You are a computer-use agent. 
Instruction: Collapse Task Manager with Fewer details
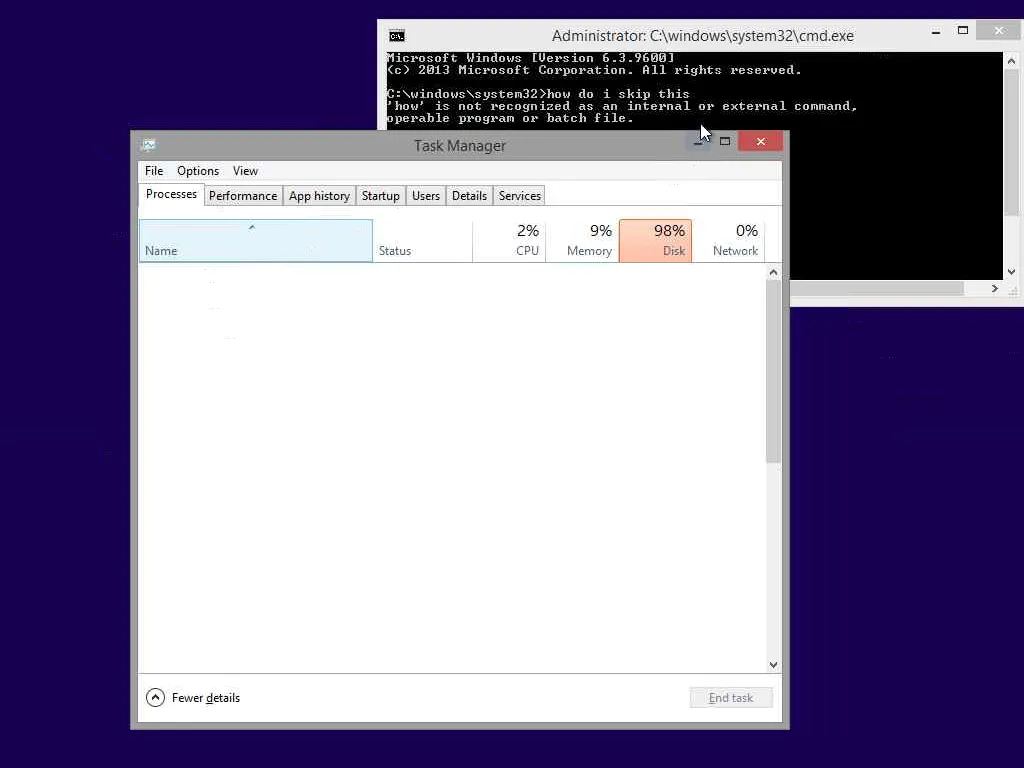pos(193,698)
